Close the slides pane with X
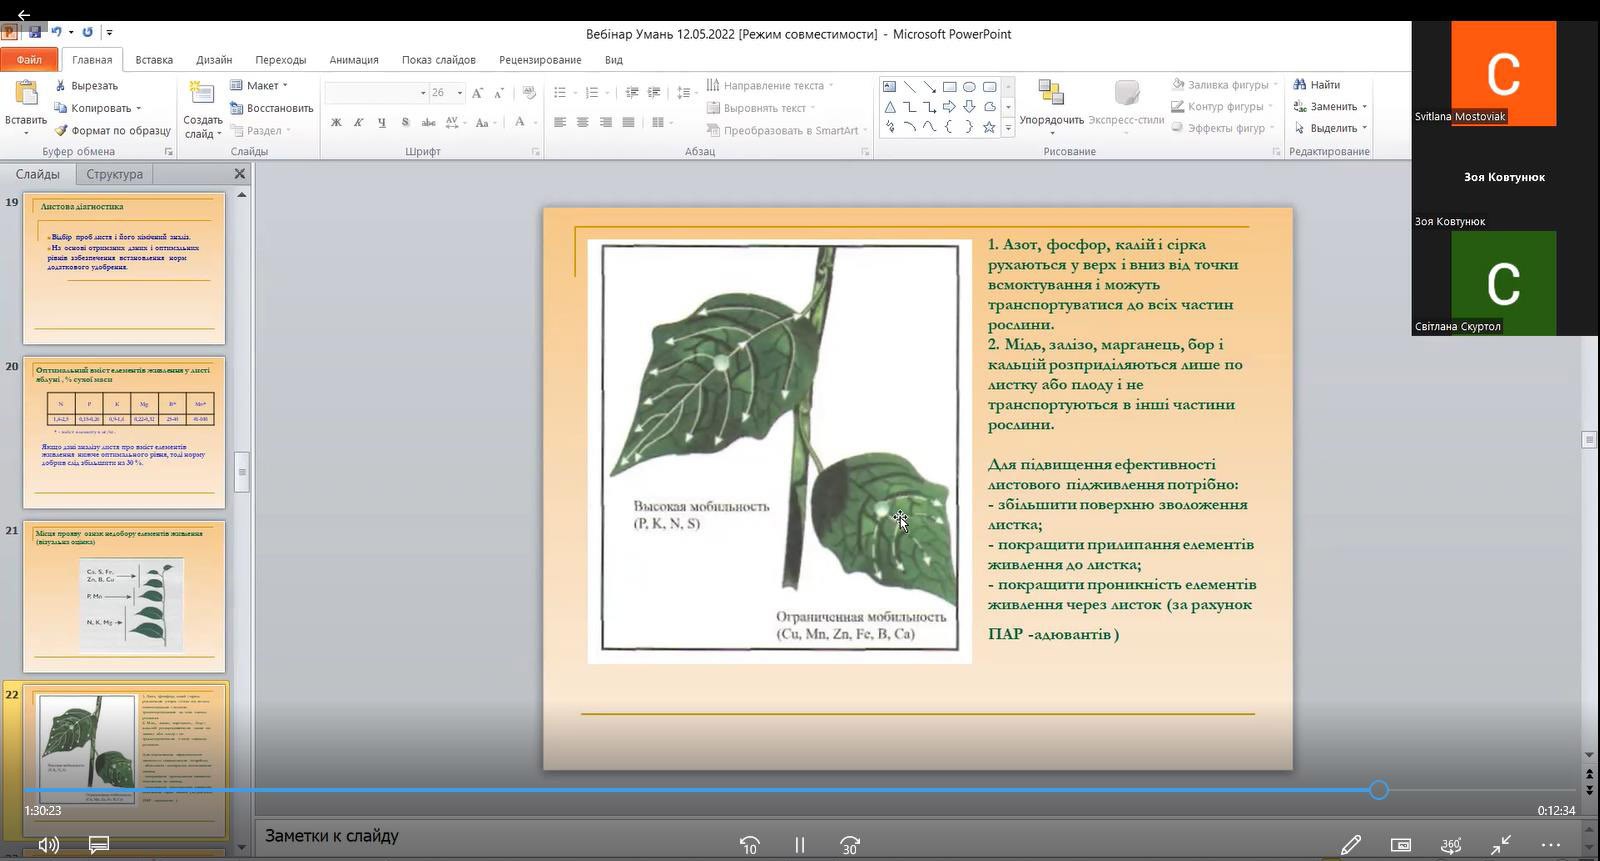Viewport: 1600px width, 861px height. (x=240, y=174)
